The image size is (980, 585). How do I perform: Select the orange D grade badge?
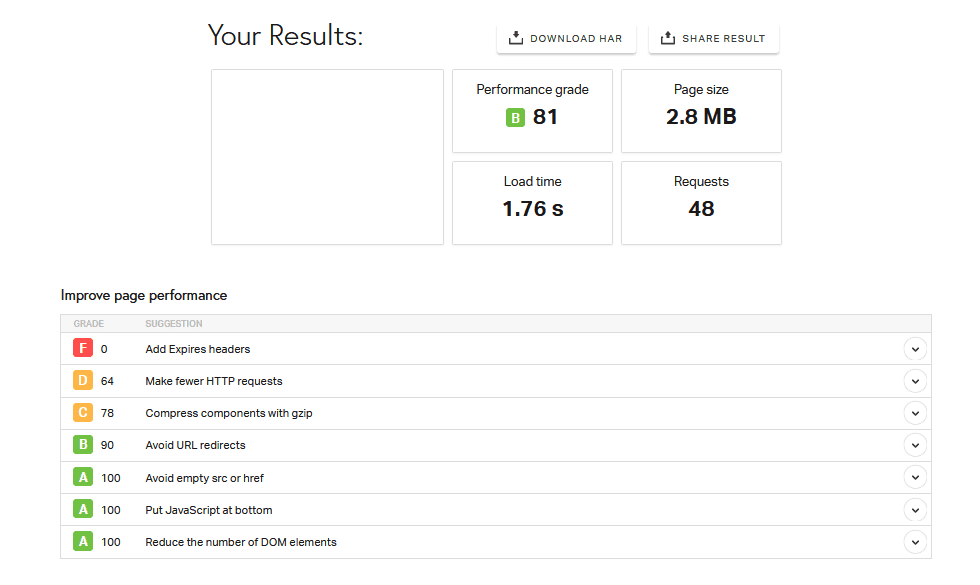(84, 380)
